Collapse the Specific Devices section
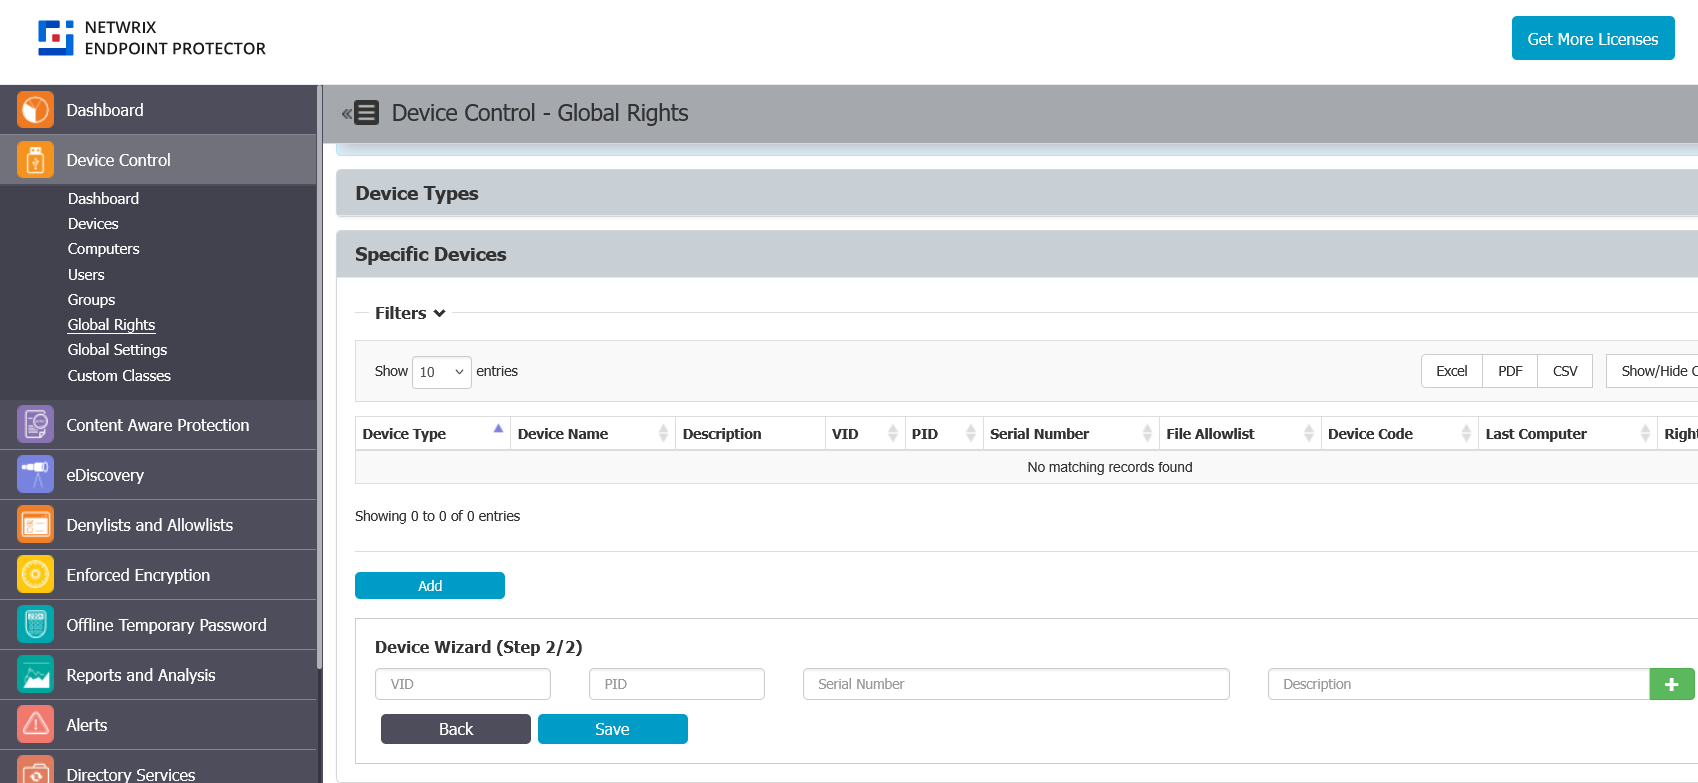The height and width of the screenshot is (783, 1698). [x=1017, y=254]
